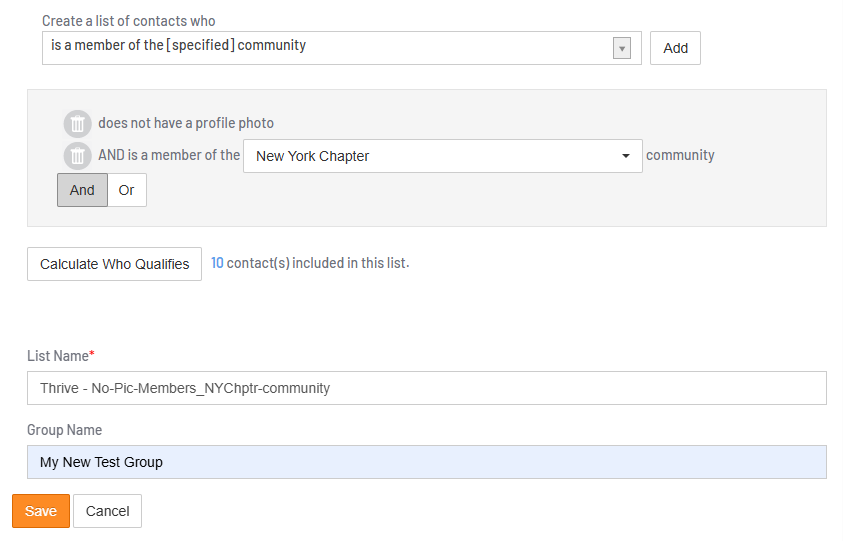
Task: Save the contact list
Action: pyautogui.click(x=41, y=511)
